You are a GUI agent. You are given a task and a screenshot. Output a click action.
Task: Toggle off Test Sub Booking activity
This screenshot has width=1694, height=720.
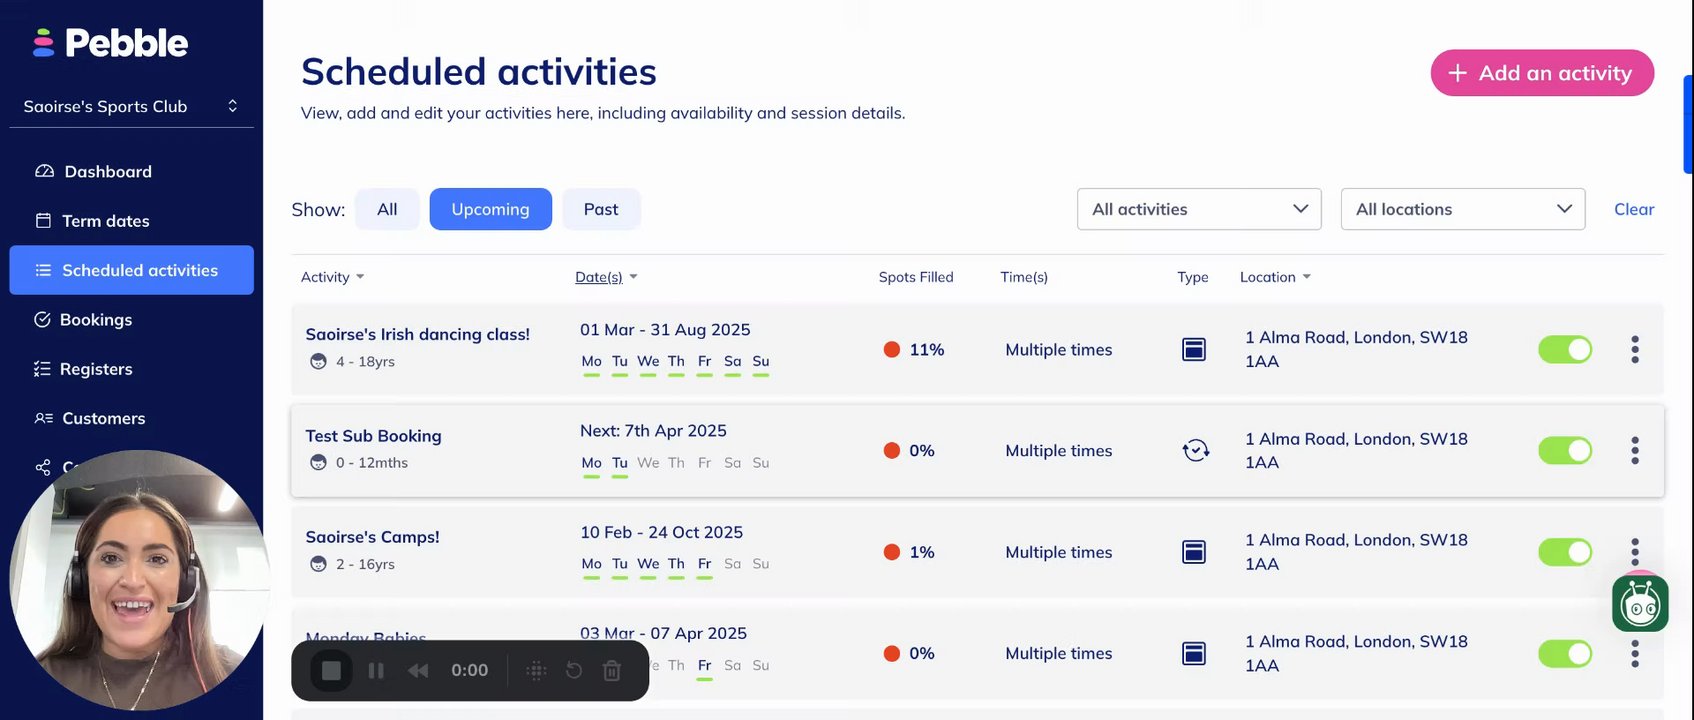click(1565, 450)
